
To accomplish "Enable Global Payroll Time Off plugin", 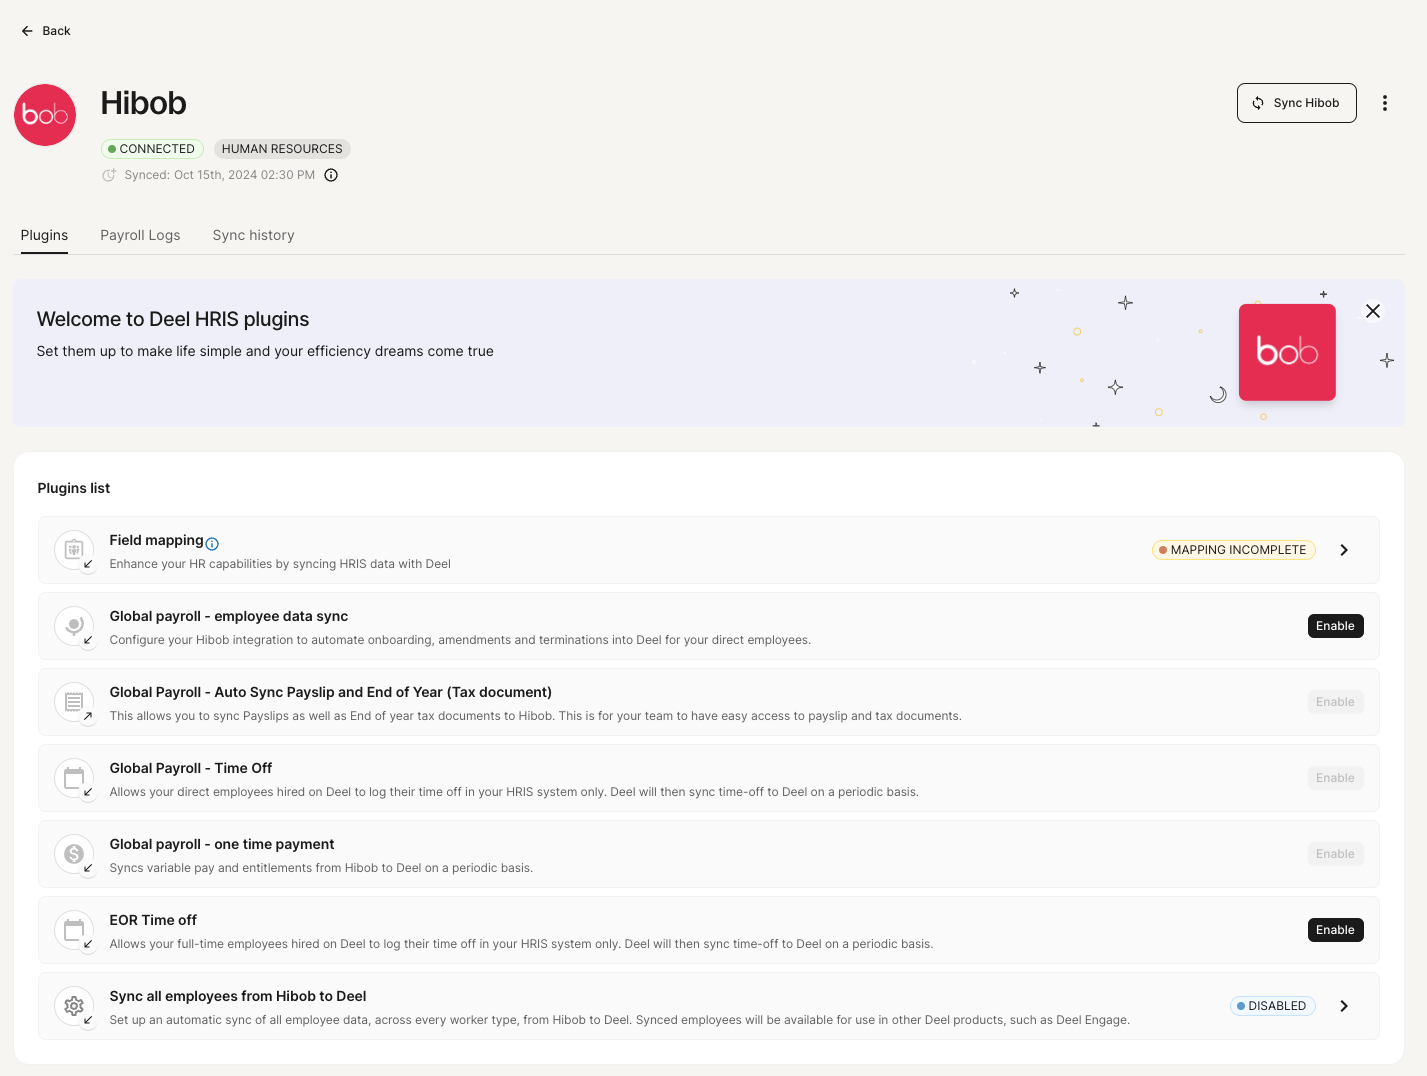I will tap(1335, 778).
